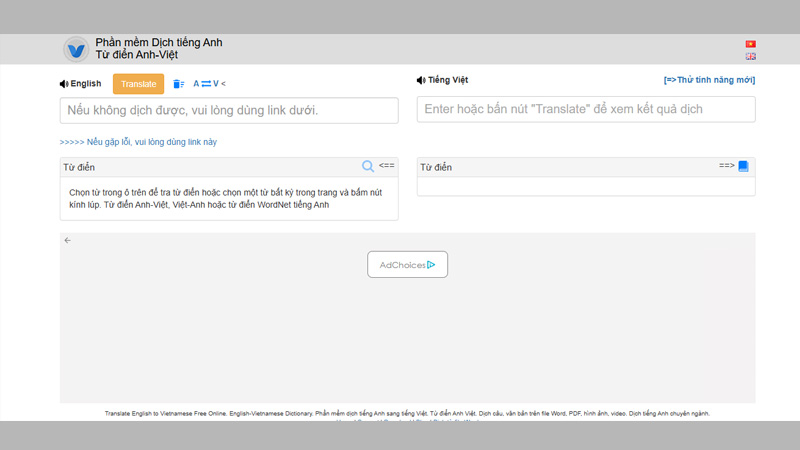Click the blue book dictionary icon
The width and height of the screenshot is (800, 450).
click(743, 166)
